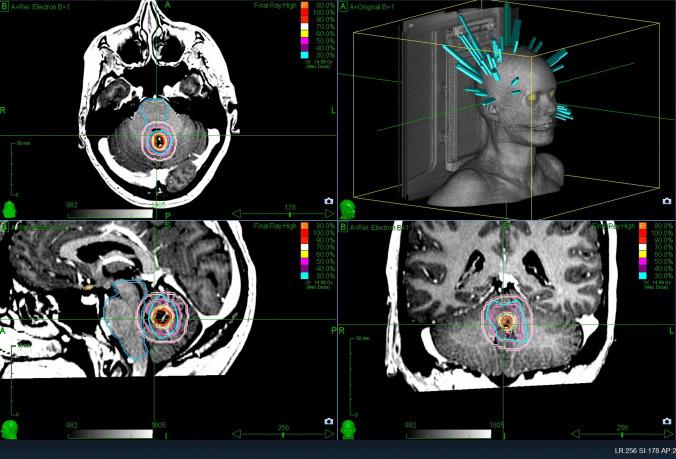Click 'Final Ray High' label in sagittal view
The width and height of the screenshot is (676, 459).
(x=275, y=226)
